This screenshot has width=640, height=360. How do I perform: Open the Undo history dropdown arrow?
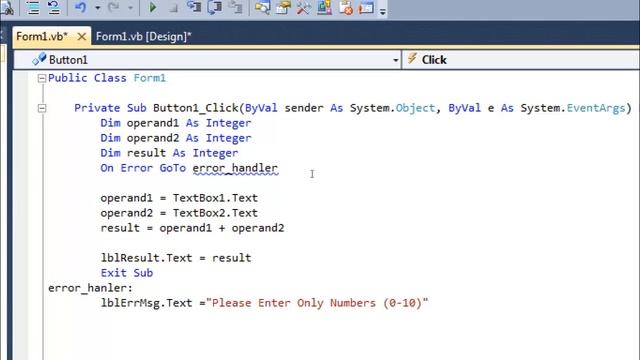coord(98,8)
